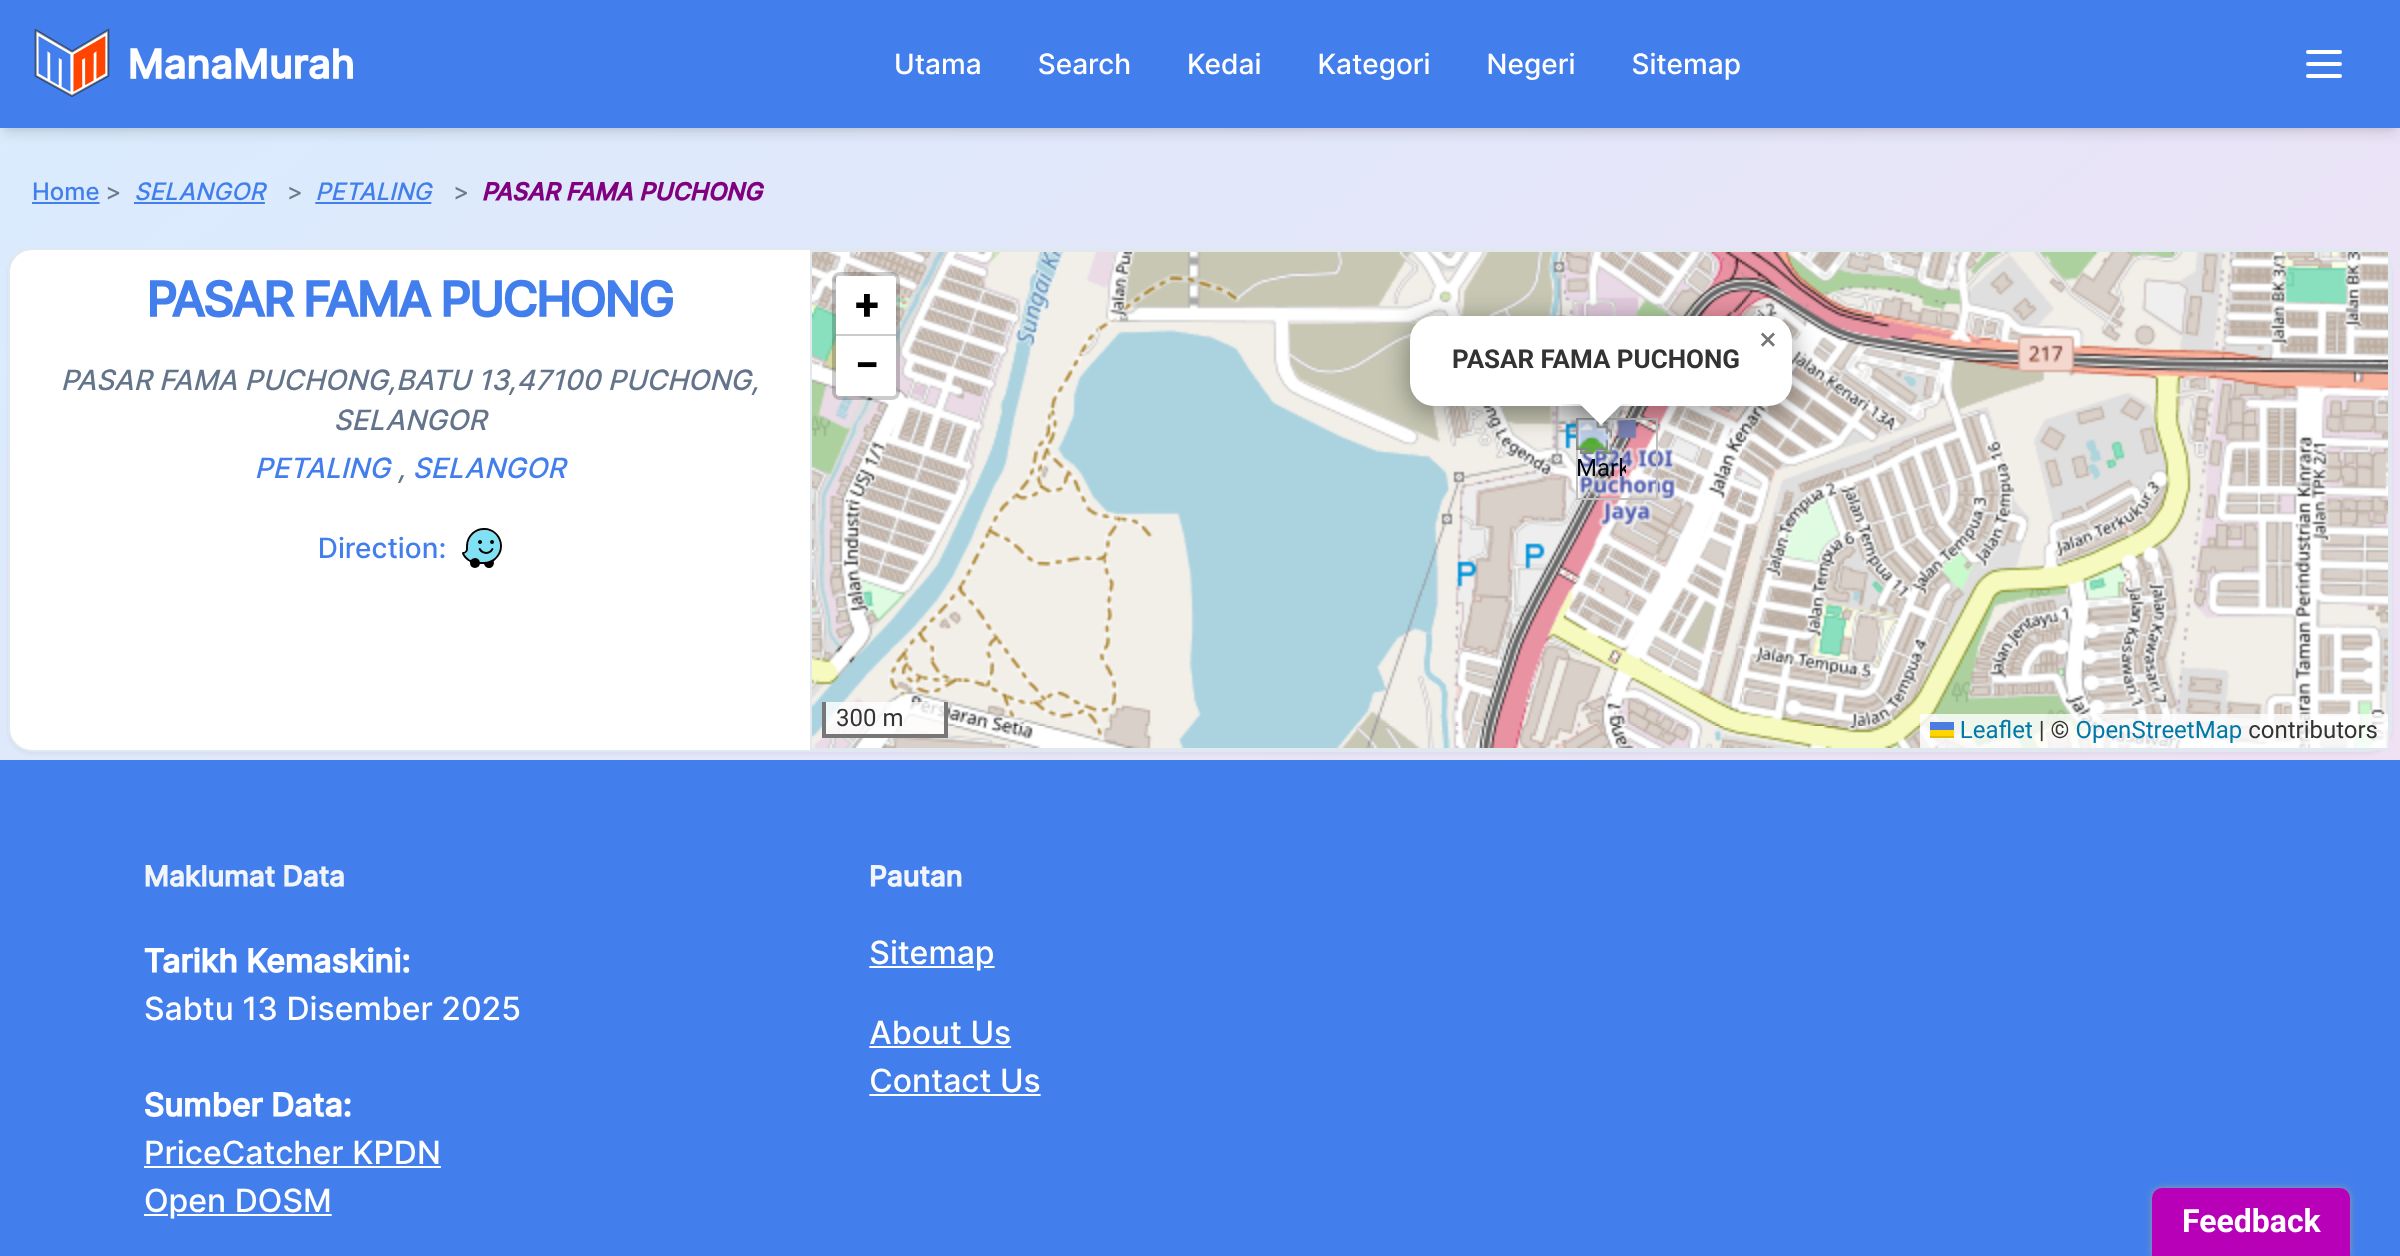The height and width of the screenshot is (1256, 2400).
Task: Open Negeri nav link
Action: 1530,64
